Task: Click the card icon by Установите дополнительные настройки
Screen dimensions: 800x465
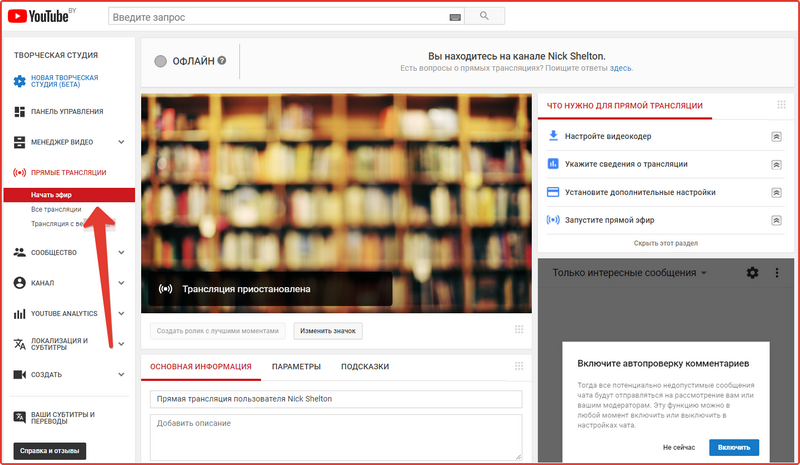Action: point(553,192)
